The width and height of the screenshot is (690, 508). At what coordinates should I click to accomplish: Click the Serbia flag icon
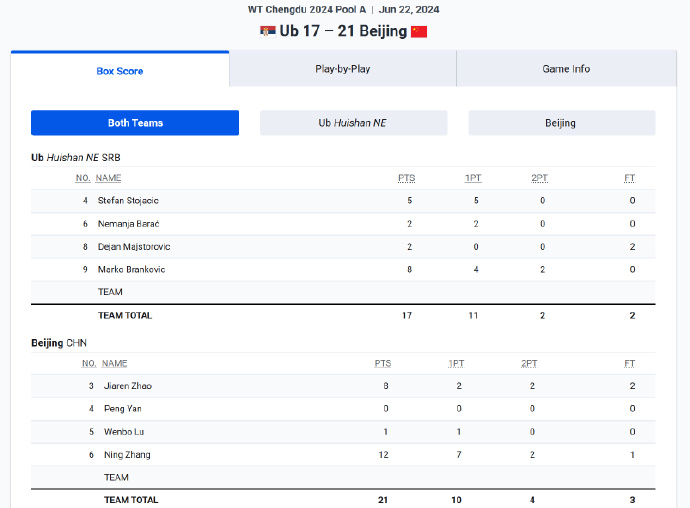(268, 31)
